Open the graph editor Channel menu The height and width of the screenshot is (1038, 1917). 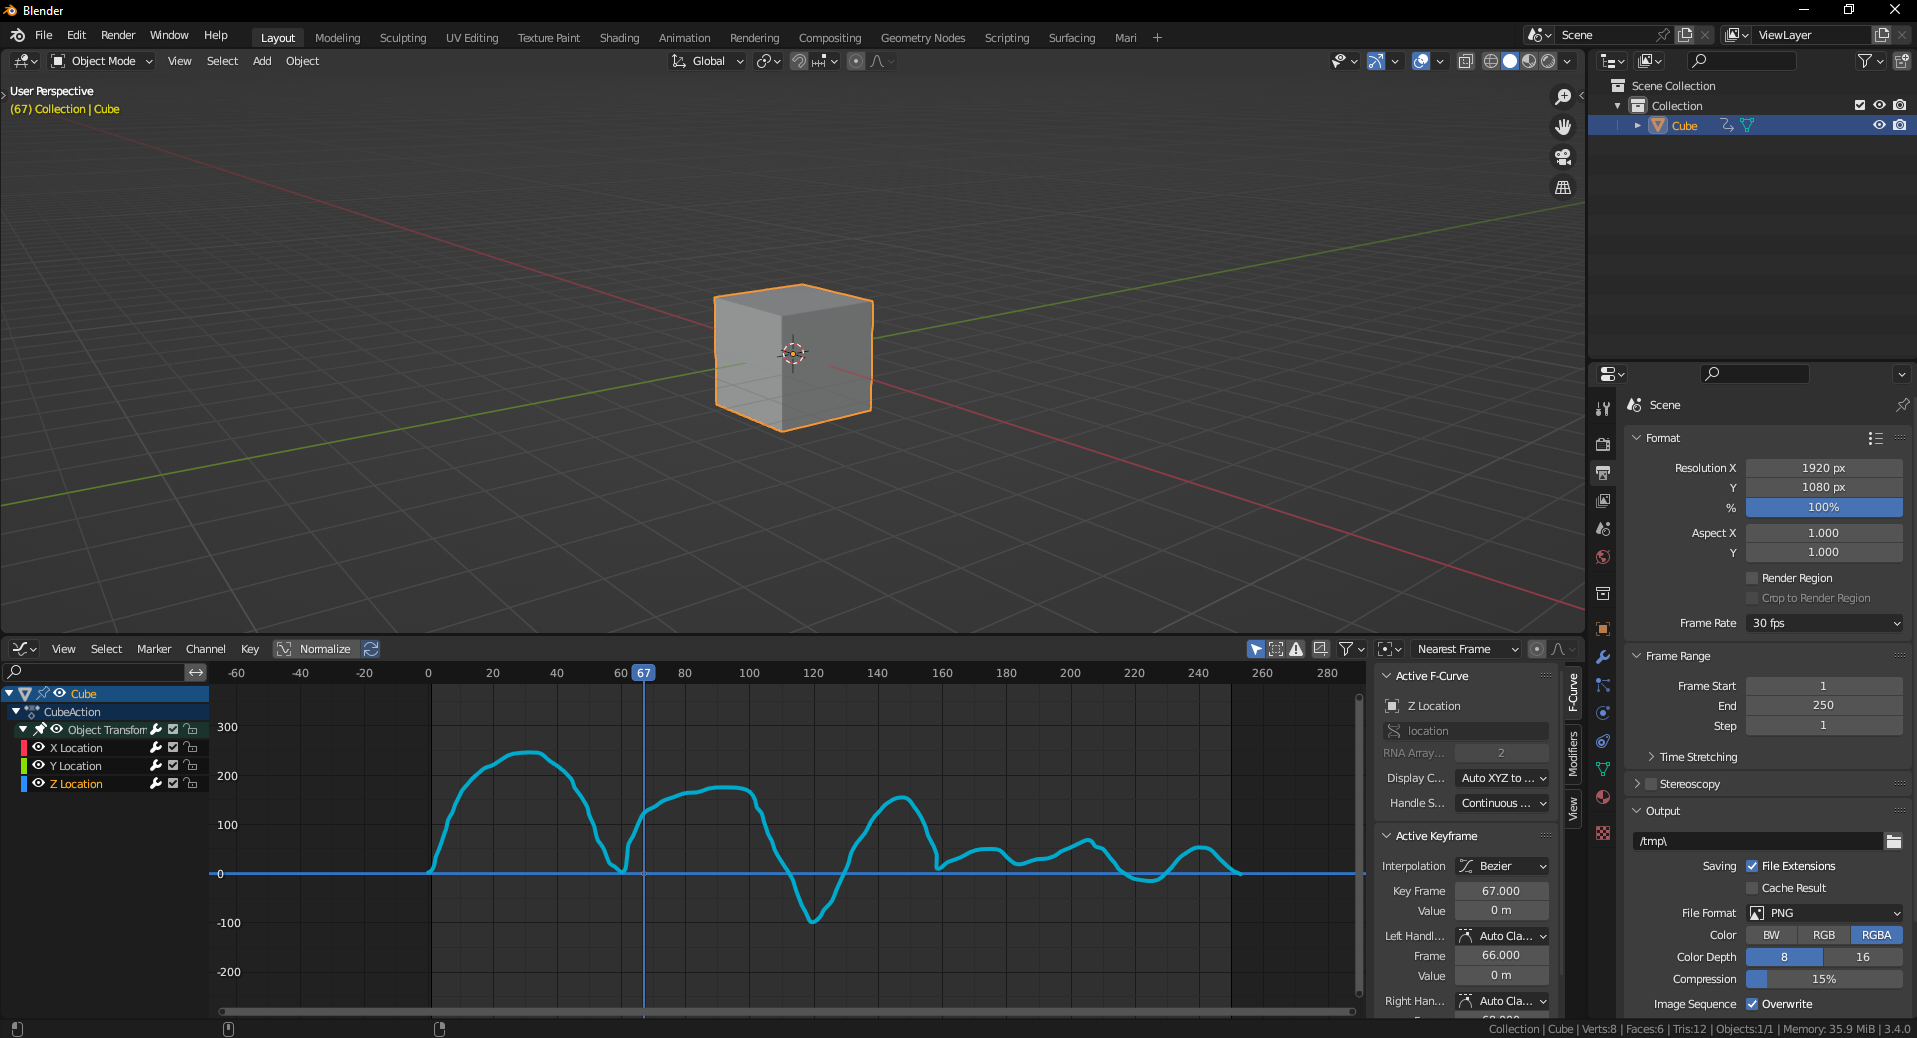[x=206, y=649]
